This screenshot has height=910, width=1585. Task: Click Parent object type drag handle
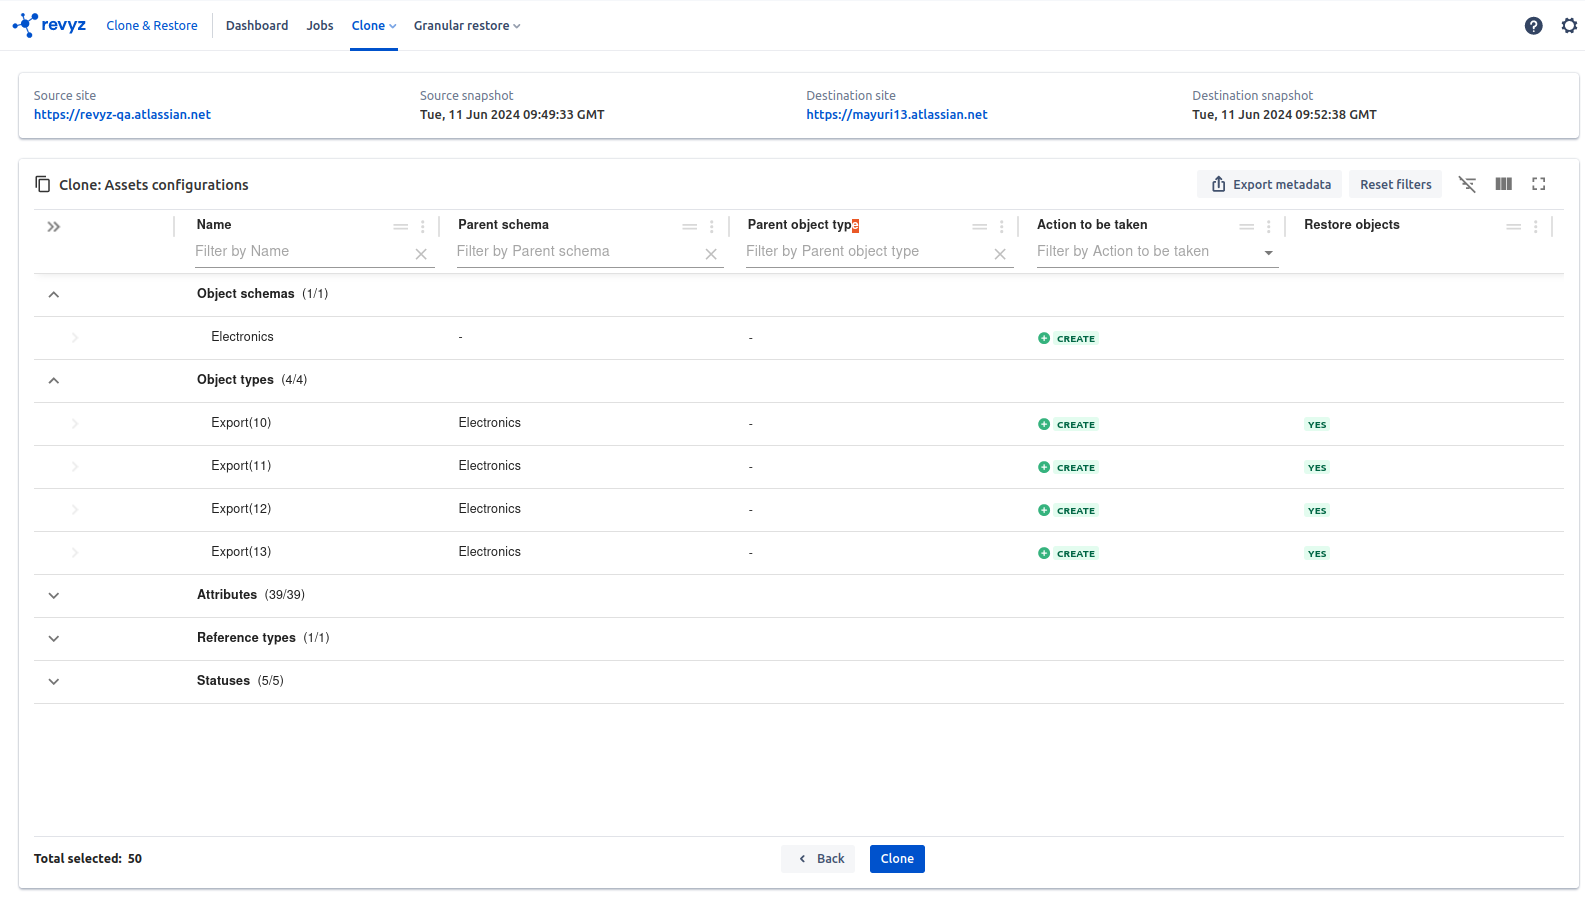(980, 227)
